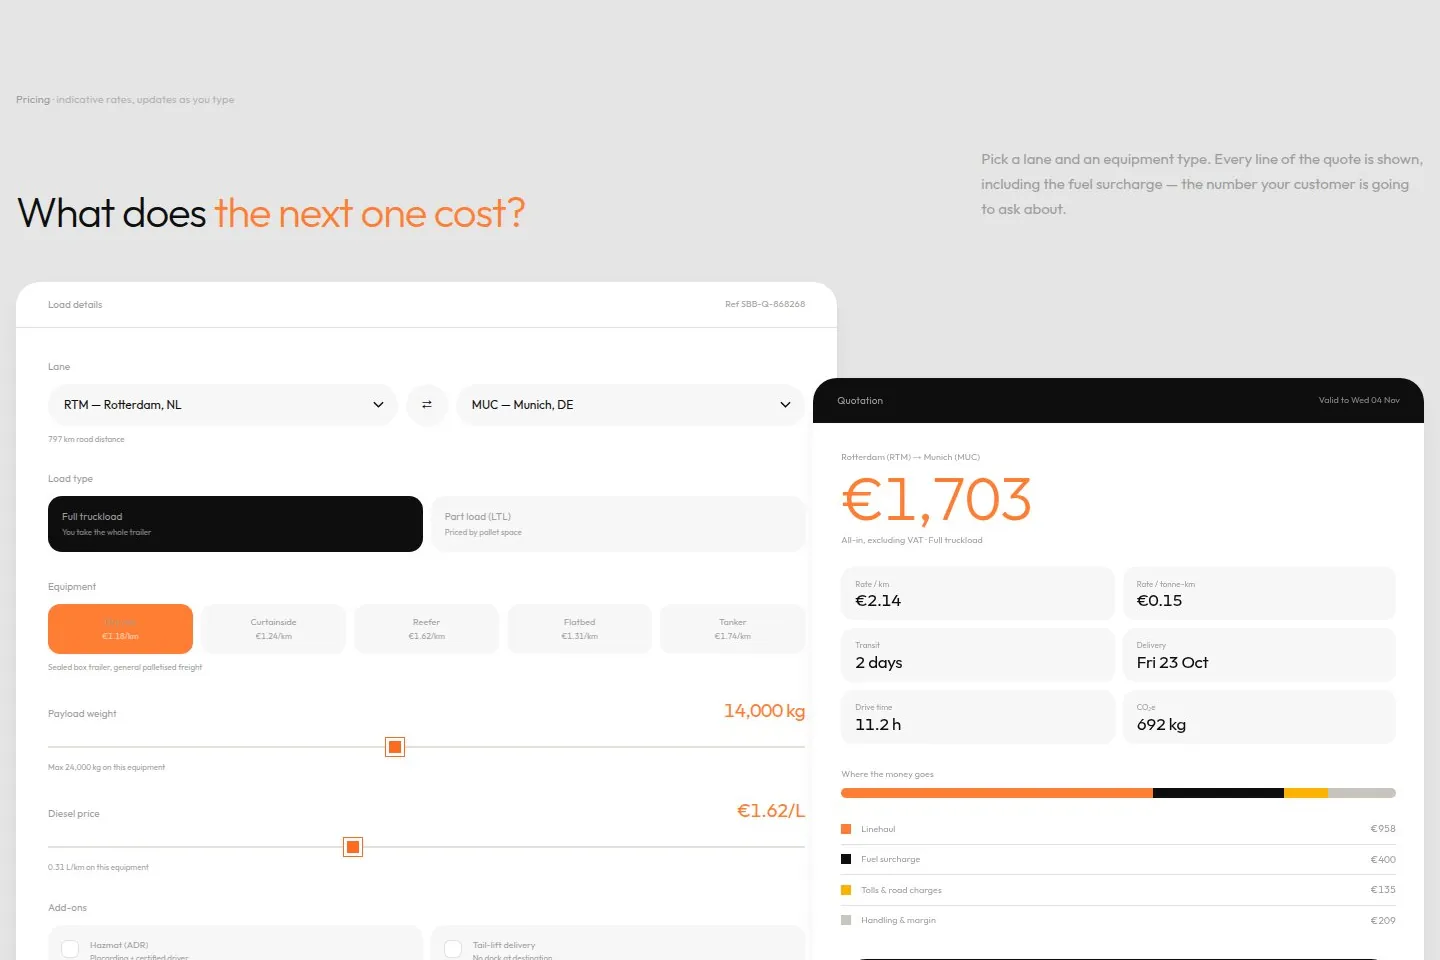The image size is (1440, 960).
Task: Swap origin and destination lanes
Action: click(427, 405)
